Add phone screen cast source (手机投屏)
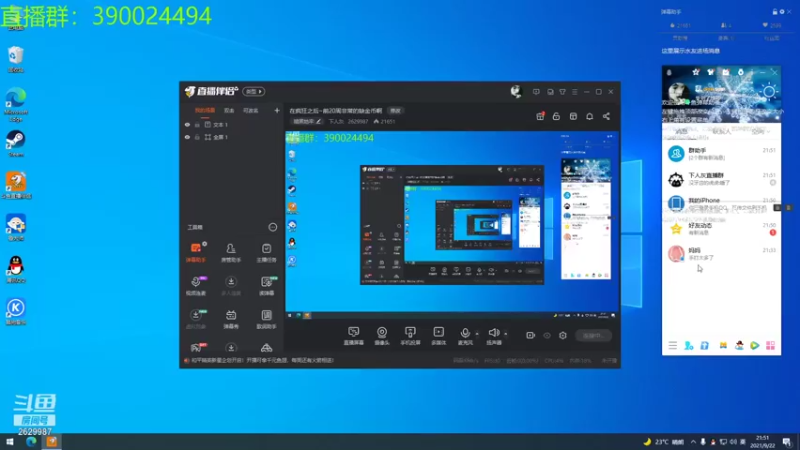 pyautogui.click(x=410, y=336)
